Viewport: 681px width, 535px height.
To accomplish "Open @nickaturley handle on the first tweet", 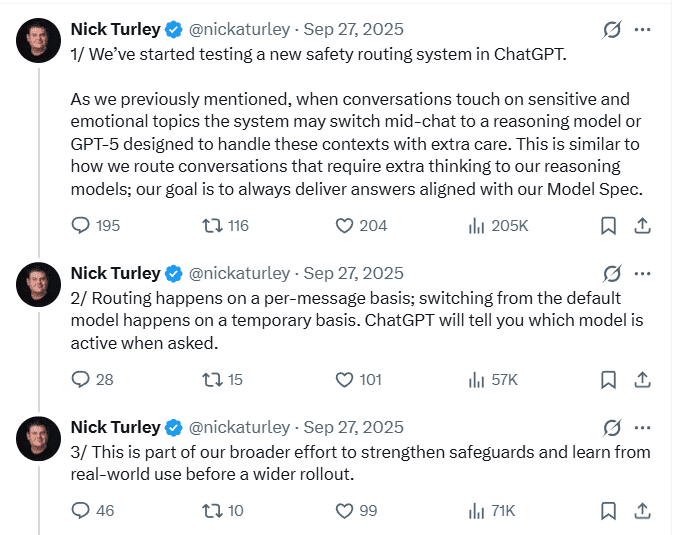I will pos(239,30).
